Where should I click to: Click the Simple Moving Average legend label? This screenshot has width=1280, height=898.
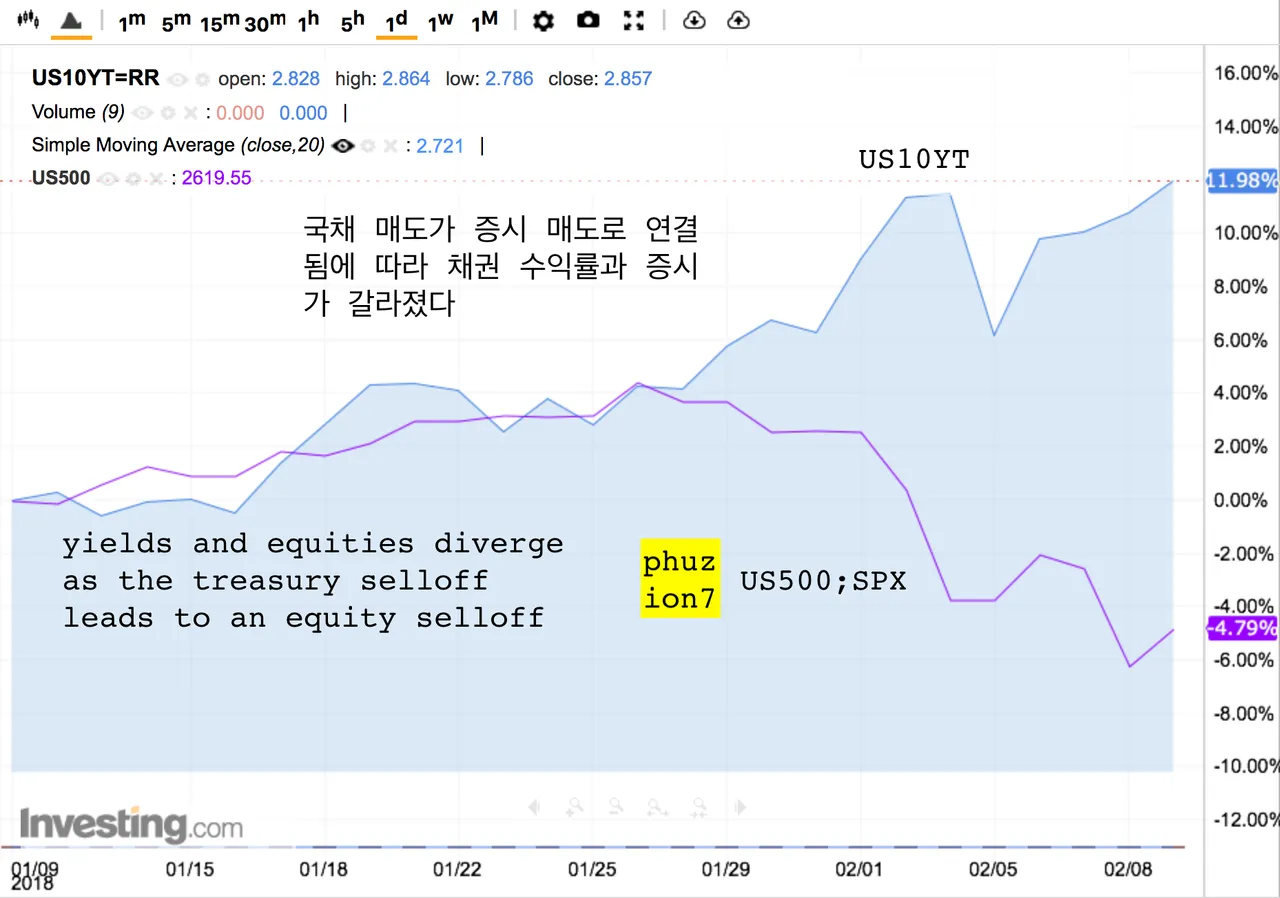pos(178,146)
